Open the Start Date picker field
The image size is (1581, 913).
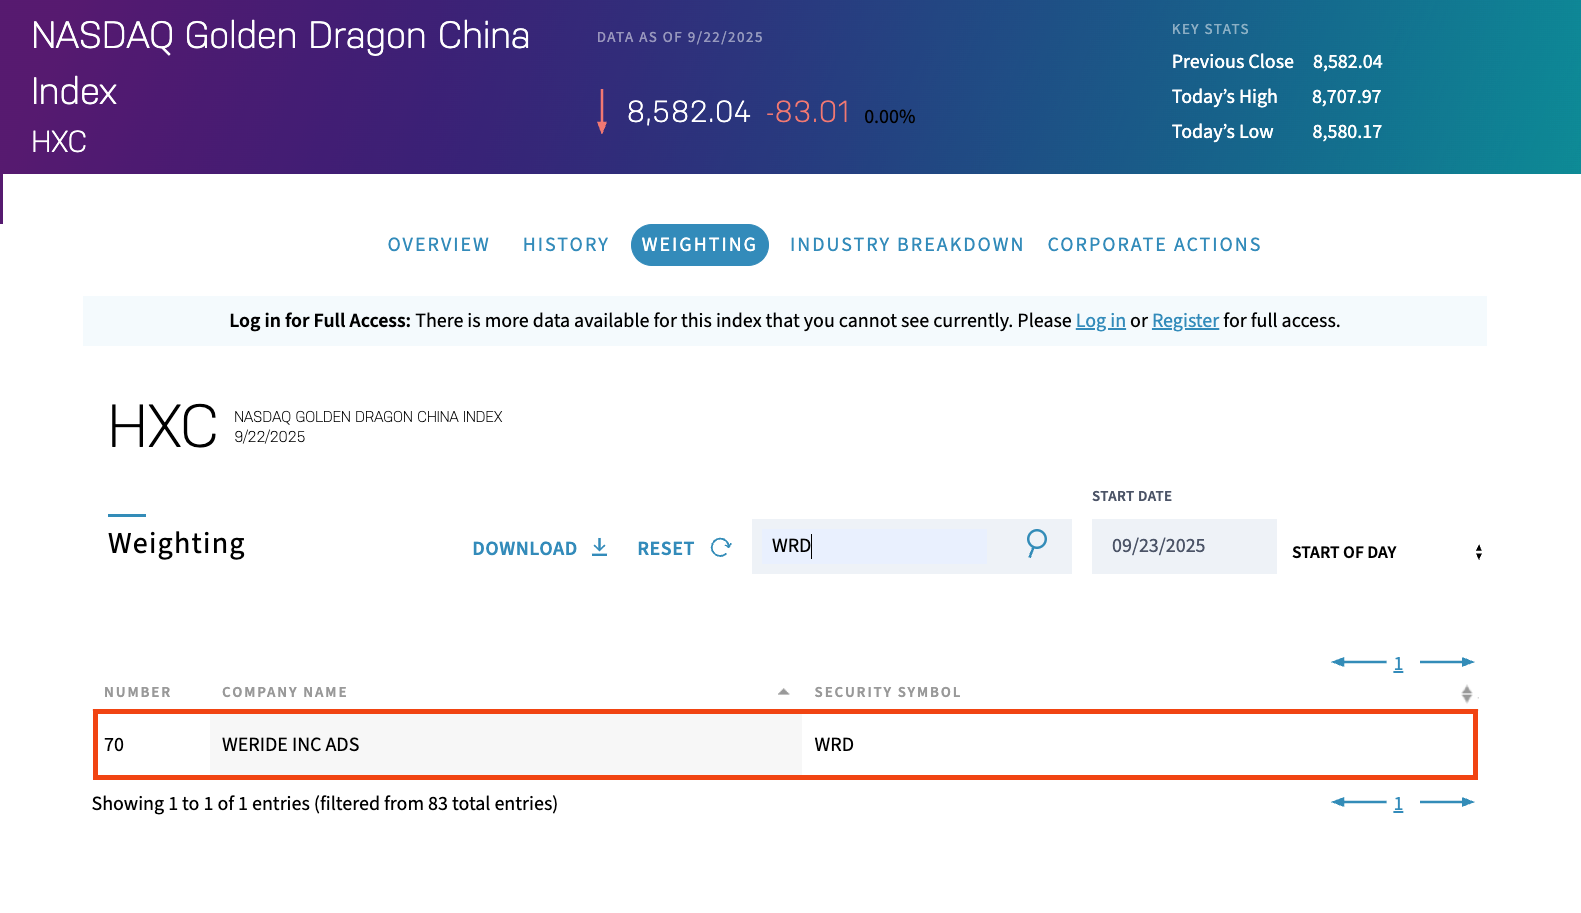pos(1183,546)
